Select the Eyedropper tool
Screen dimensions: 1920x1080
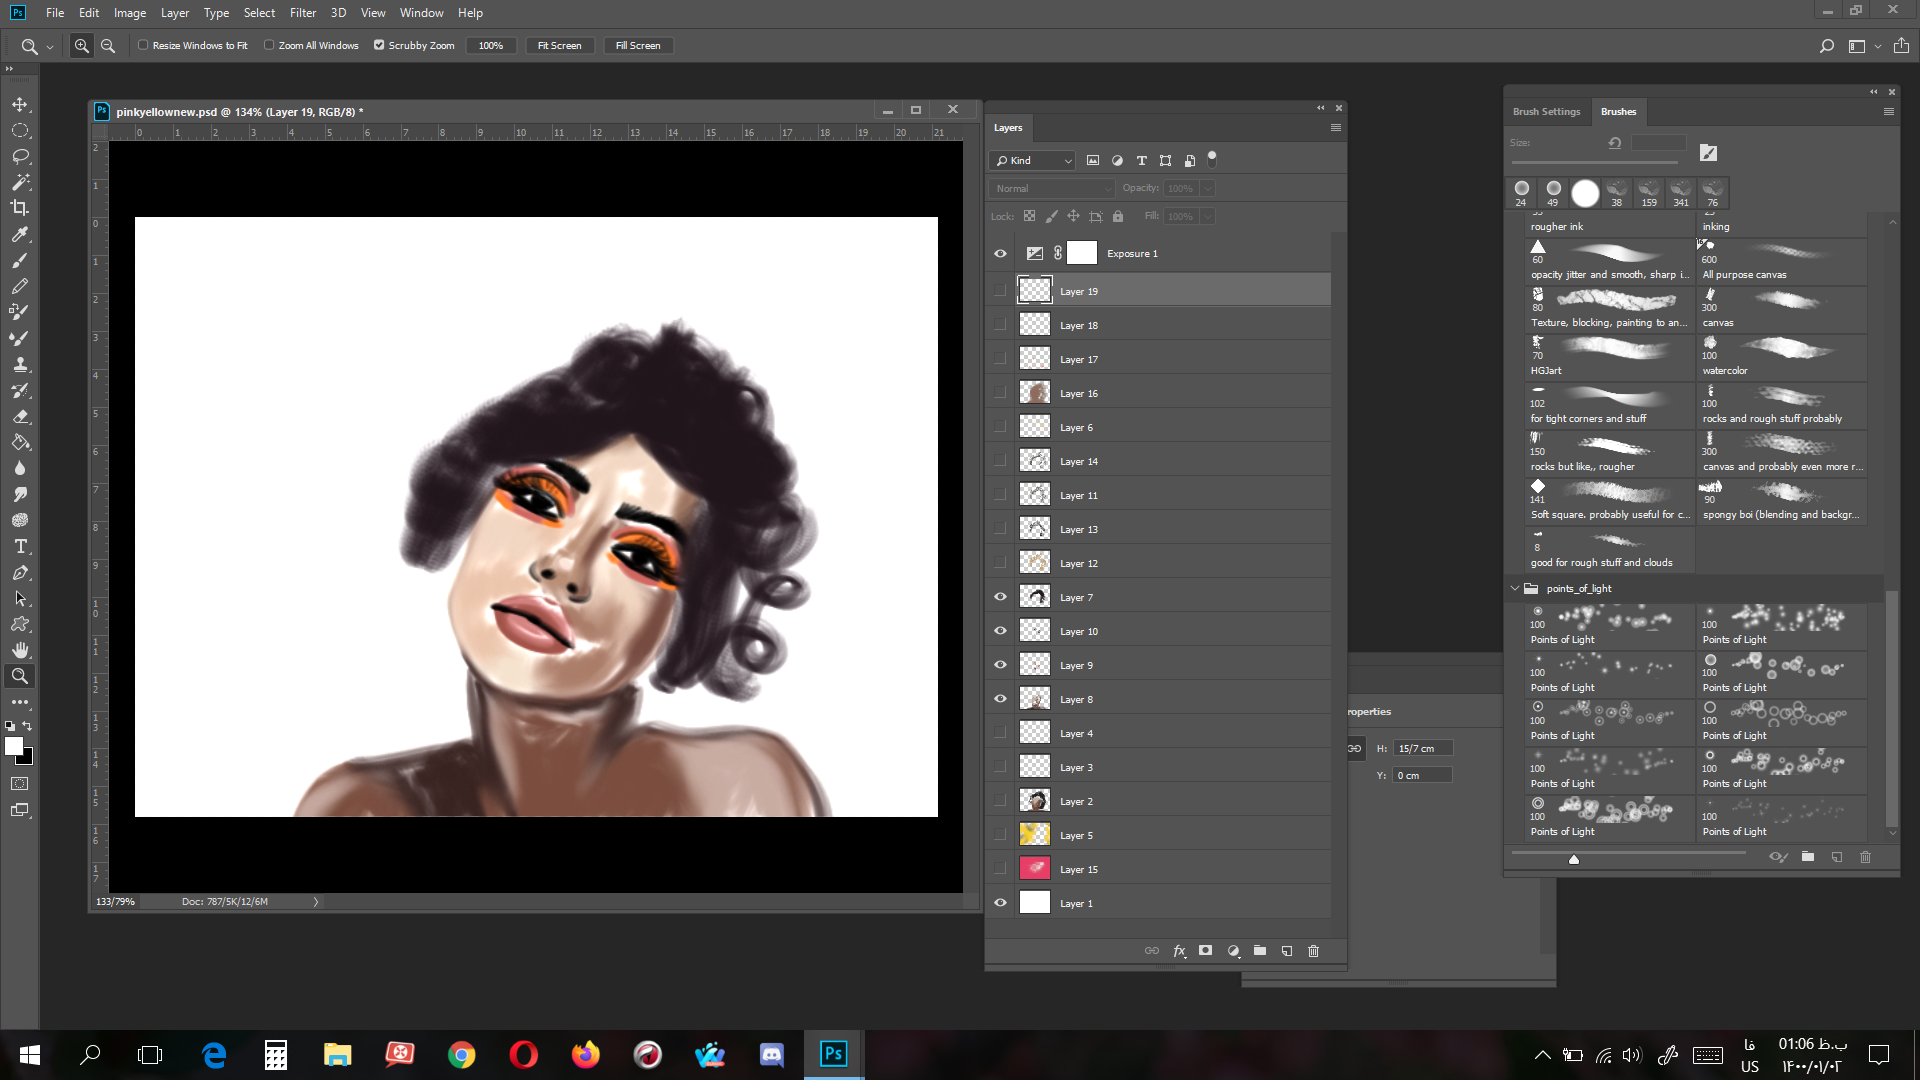click(20, 234)
